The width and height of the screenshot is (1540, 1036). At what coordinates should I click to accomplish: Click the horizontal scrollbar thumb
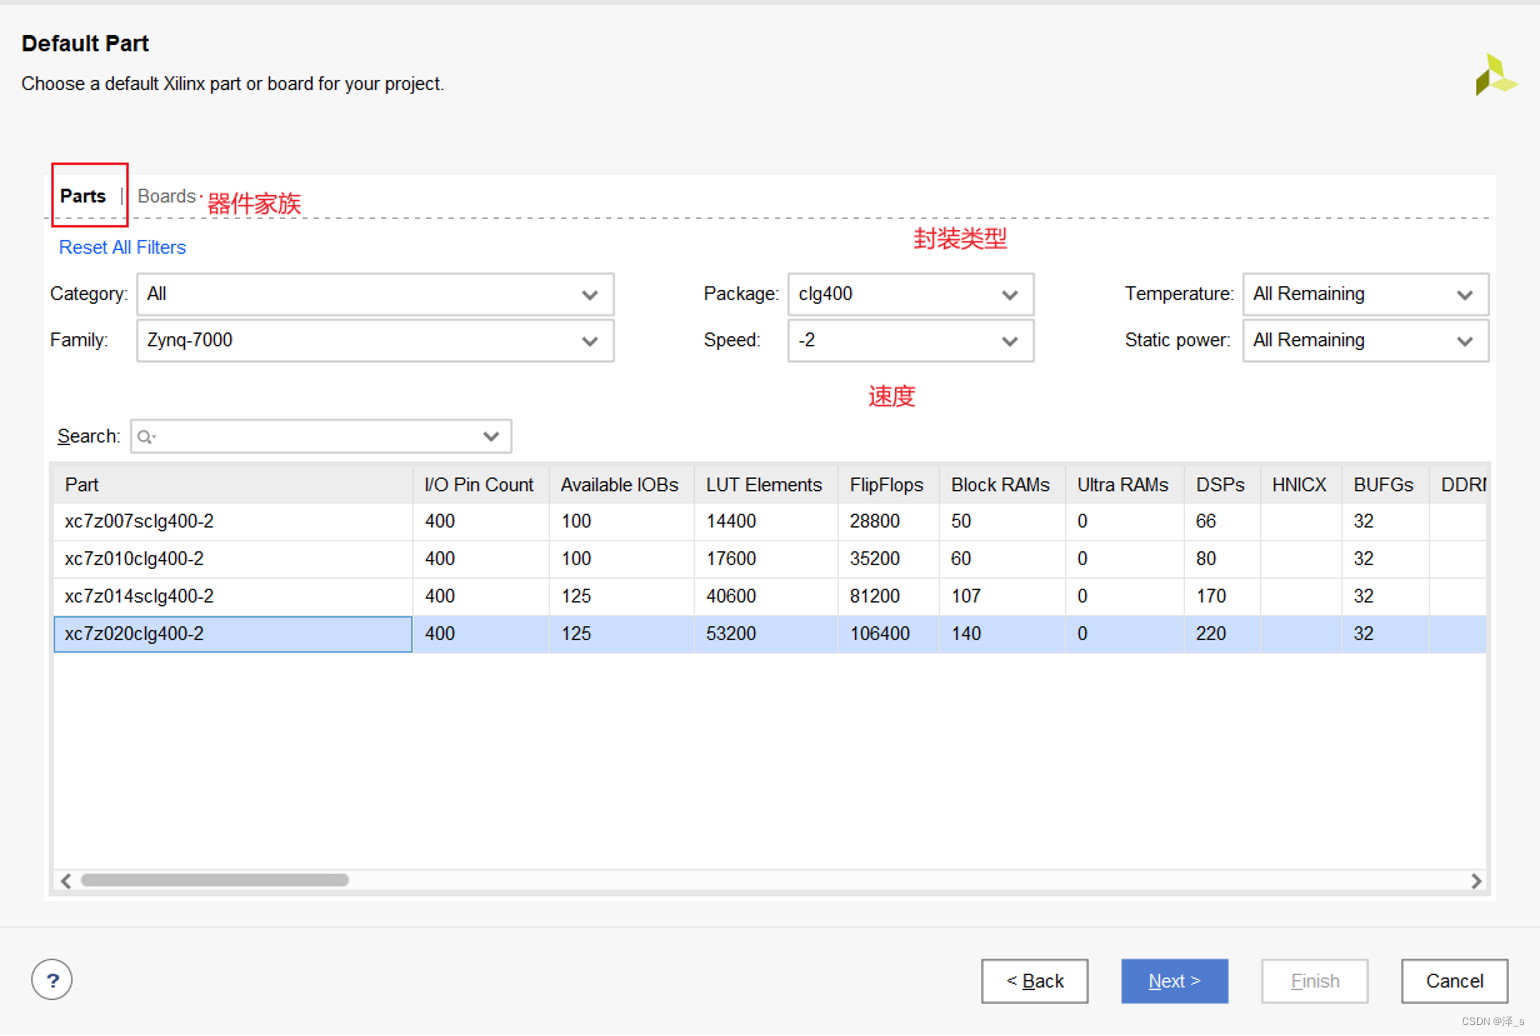(x=215, y=880)
